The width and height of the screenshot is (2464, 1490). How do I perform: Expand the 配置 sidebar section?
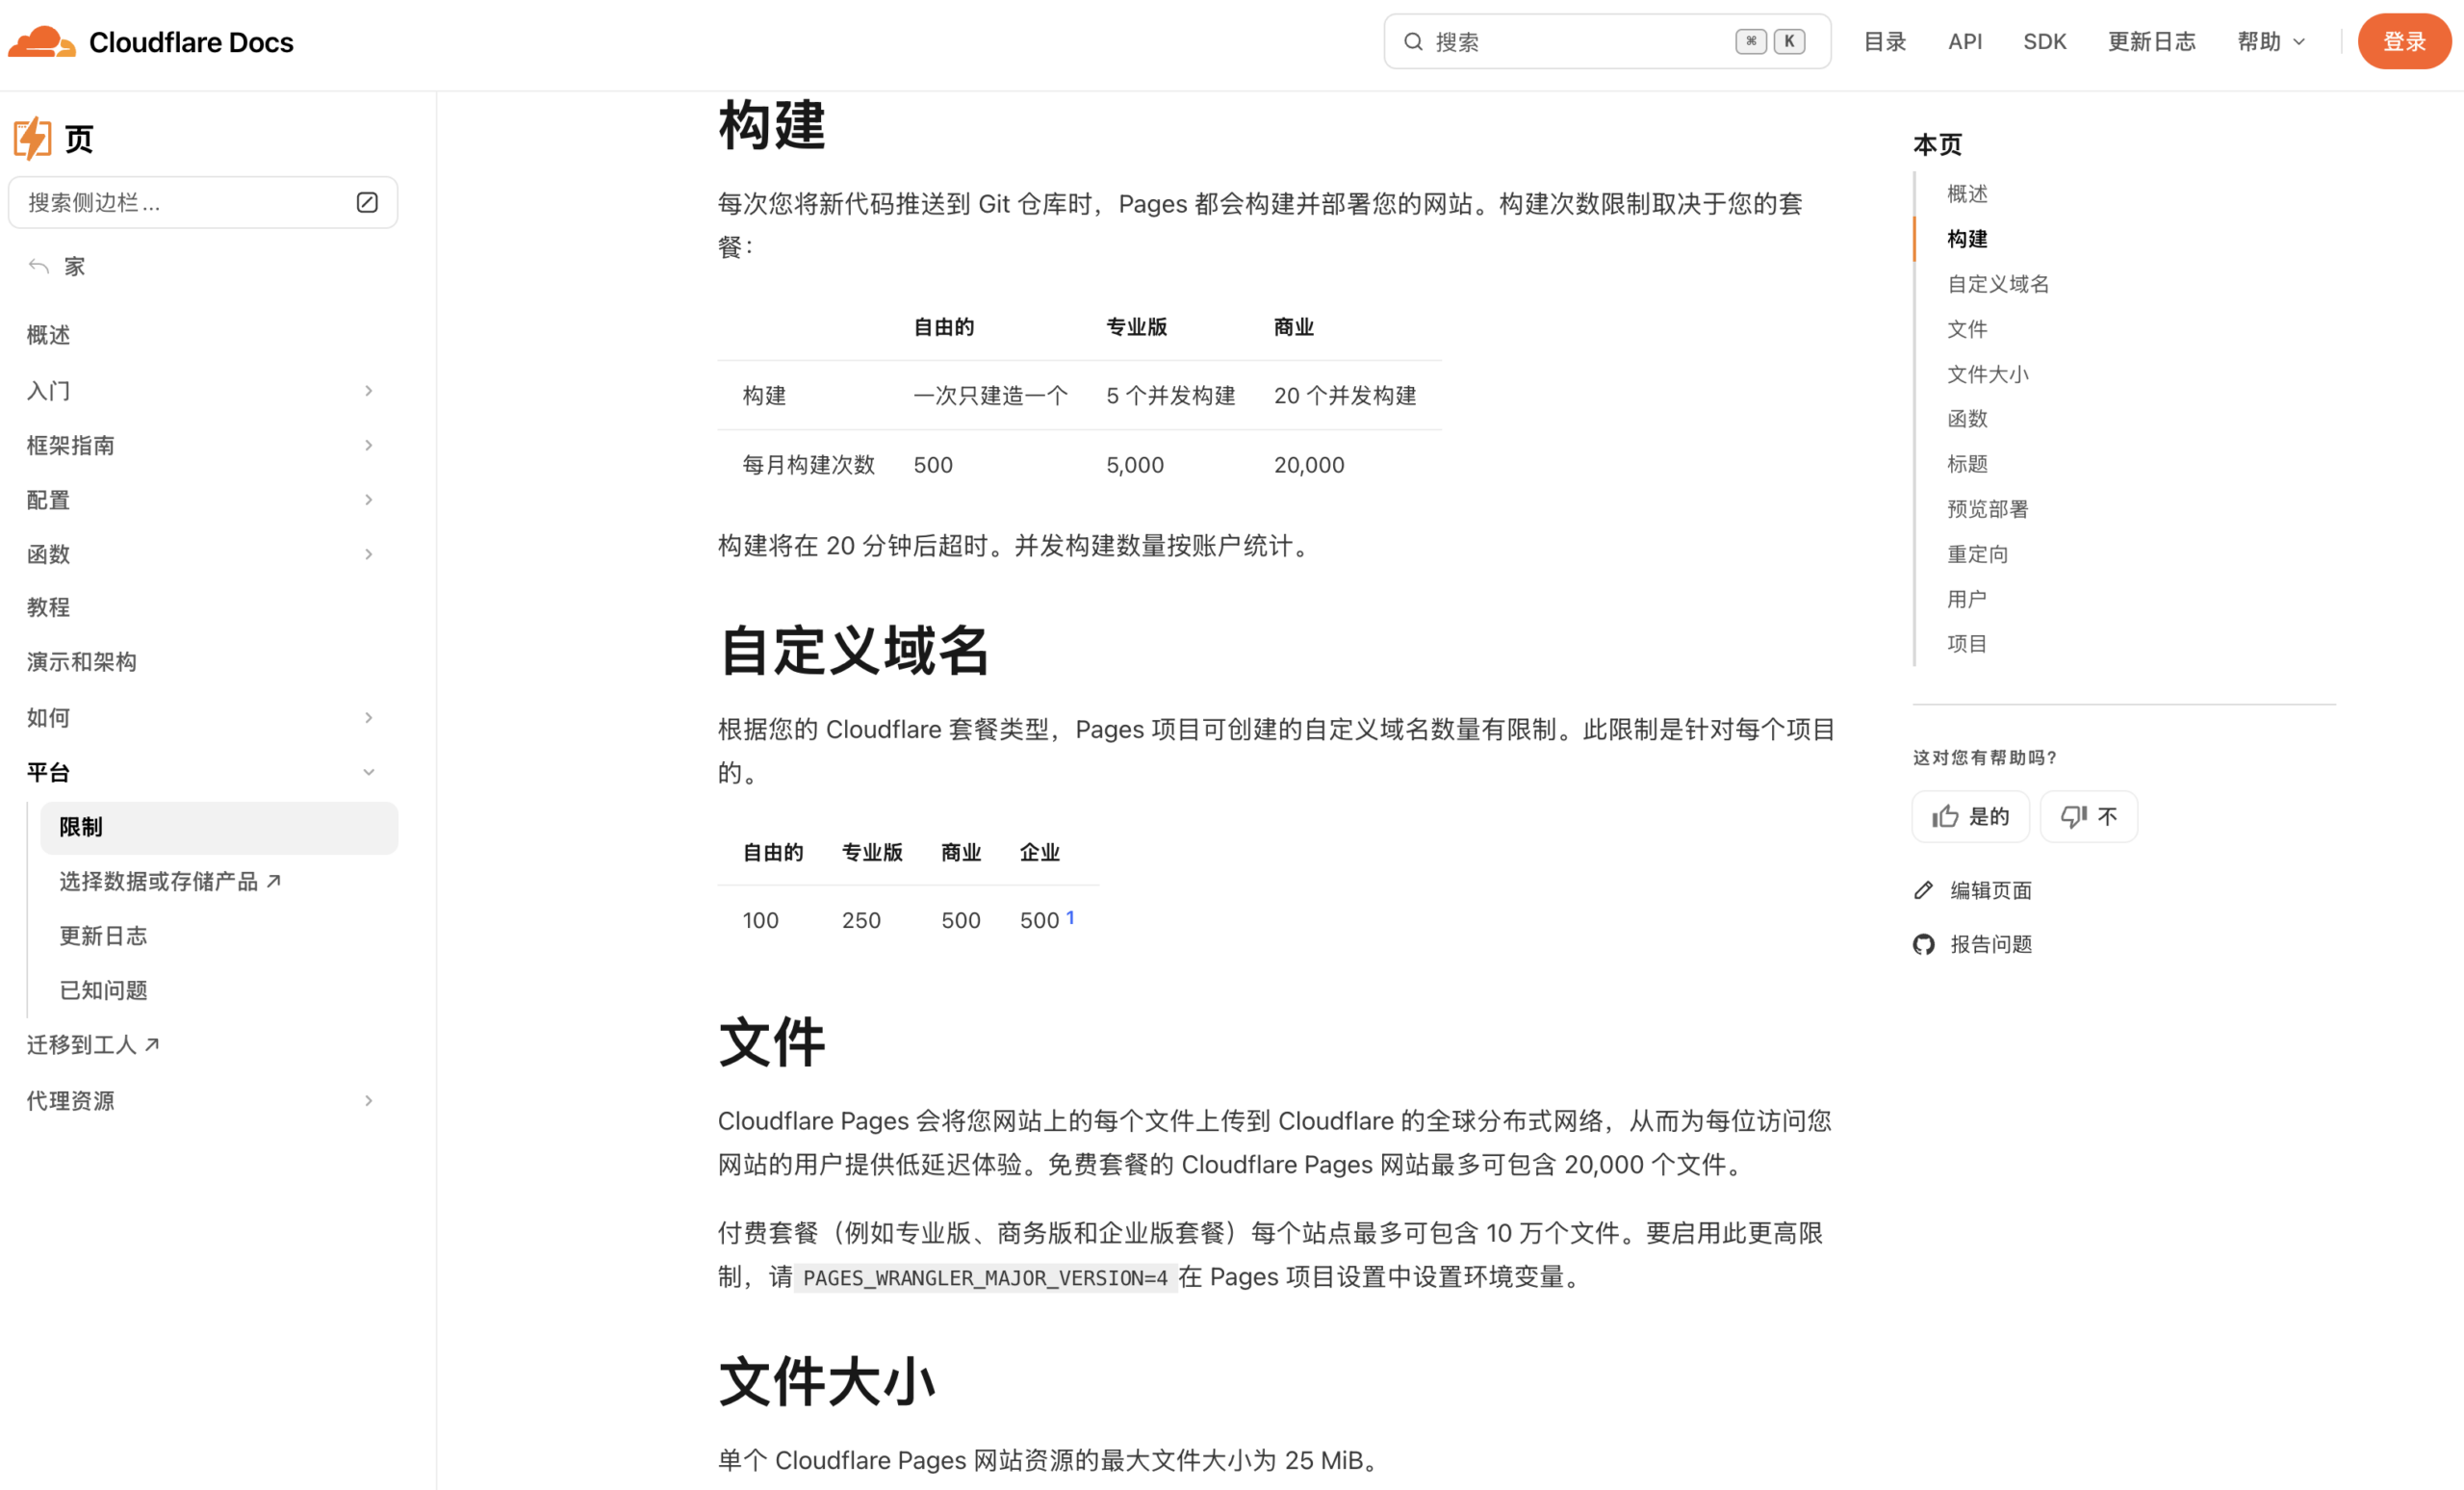point(369,500)
